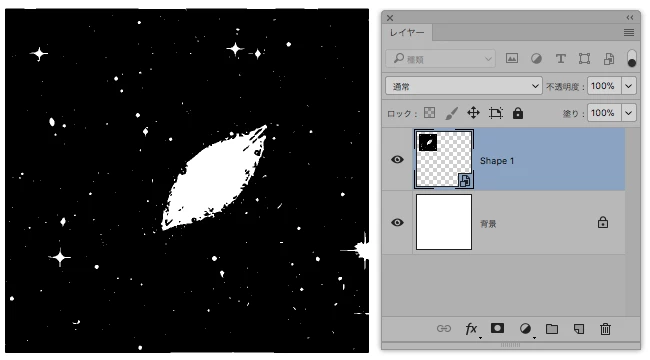Filter layers by type text layers

tap(560, 58)
